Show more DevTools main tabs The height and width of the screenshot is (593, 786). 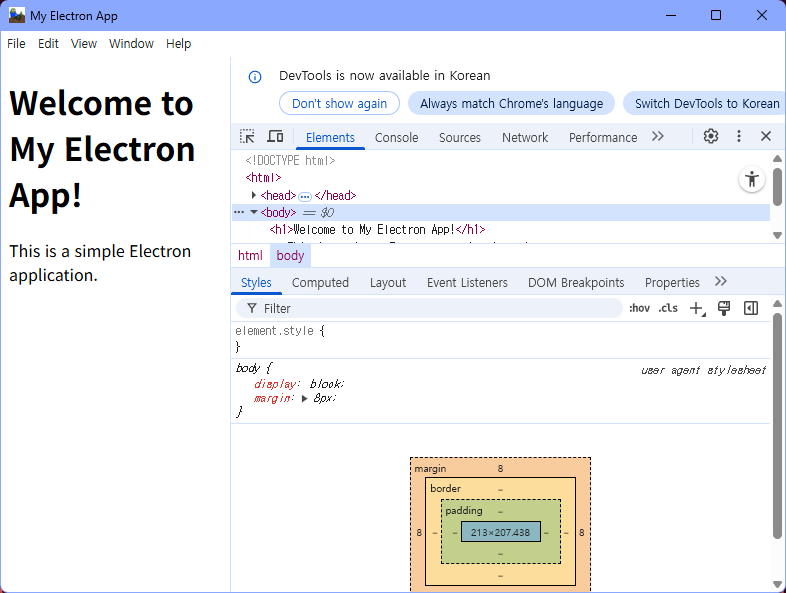658,137
